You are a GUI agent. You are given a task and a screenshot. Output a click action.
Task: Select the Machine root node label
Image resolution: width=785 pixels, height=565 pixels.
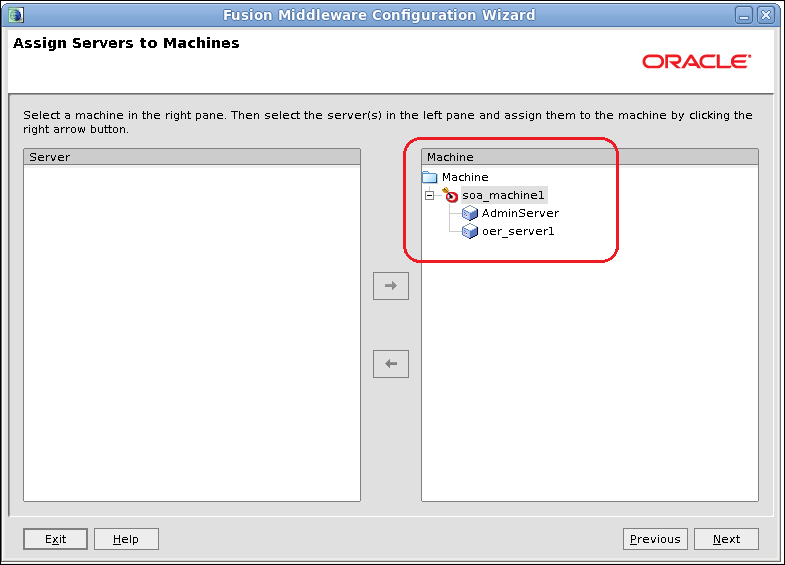click(x=465, y=177)
